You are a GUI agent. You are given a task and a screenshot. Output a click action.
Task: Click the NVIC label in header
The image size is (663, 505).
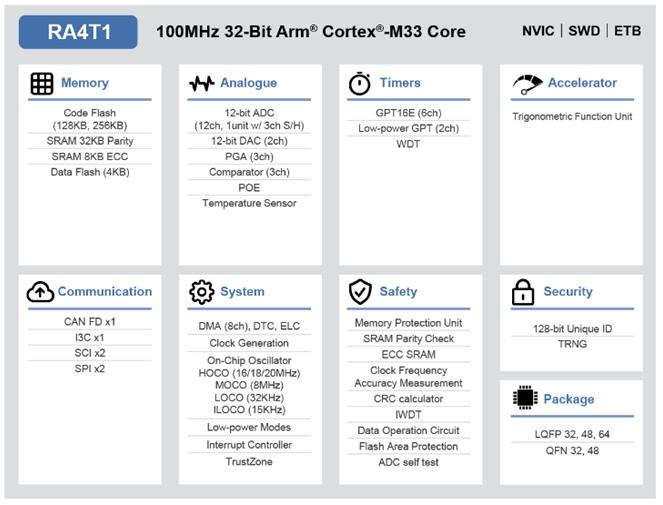(x=538, y=31)
